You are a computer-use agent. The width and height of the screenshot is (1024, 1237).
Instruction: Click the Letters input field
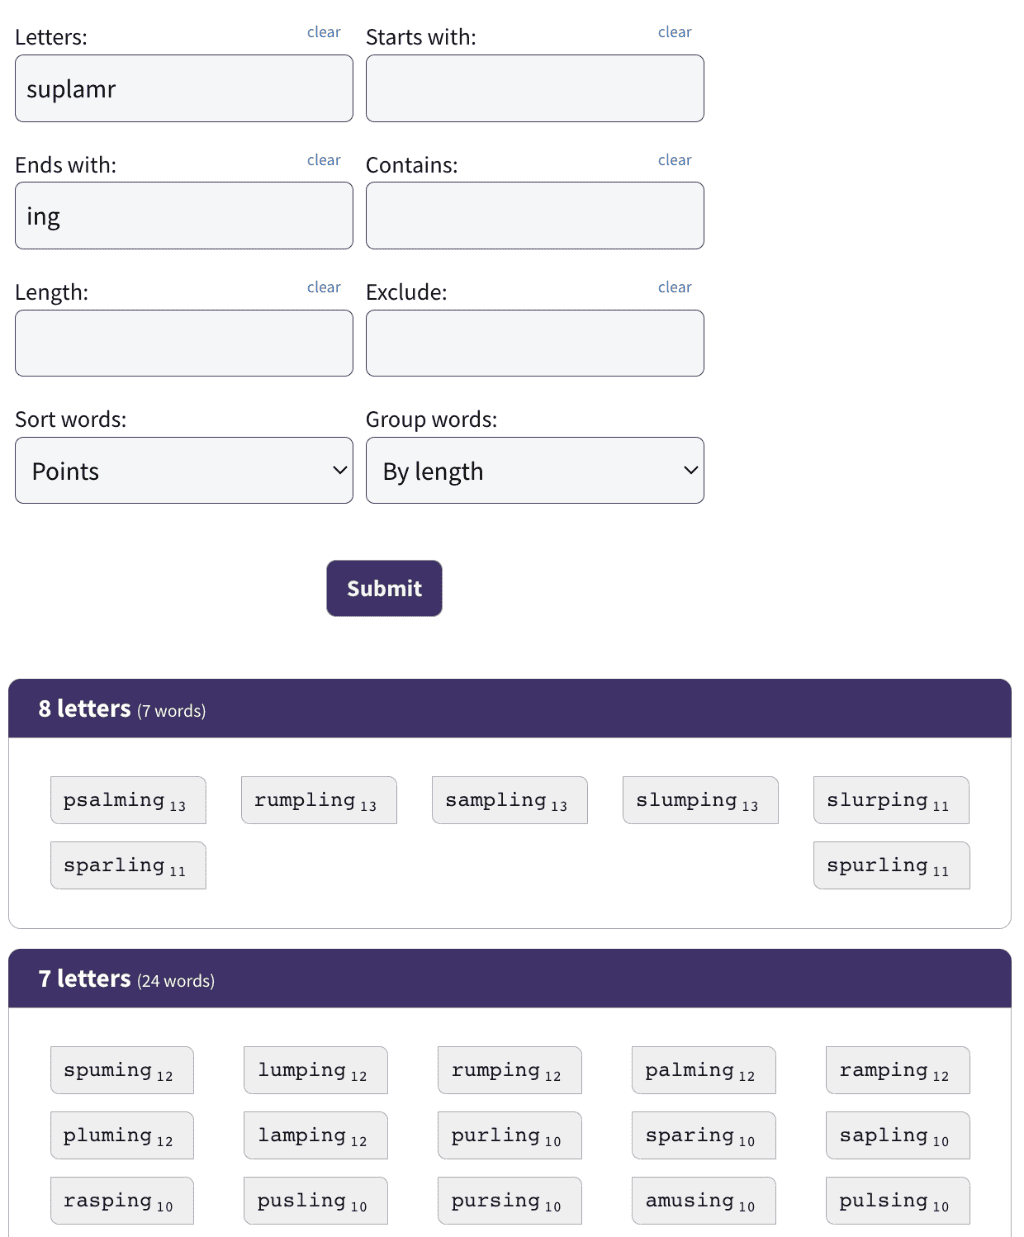184,89
